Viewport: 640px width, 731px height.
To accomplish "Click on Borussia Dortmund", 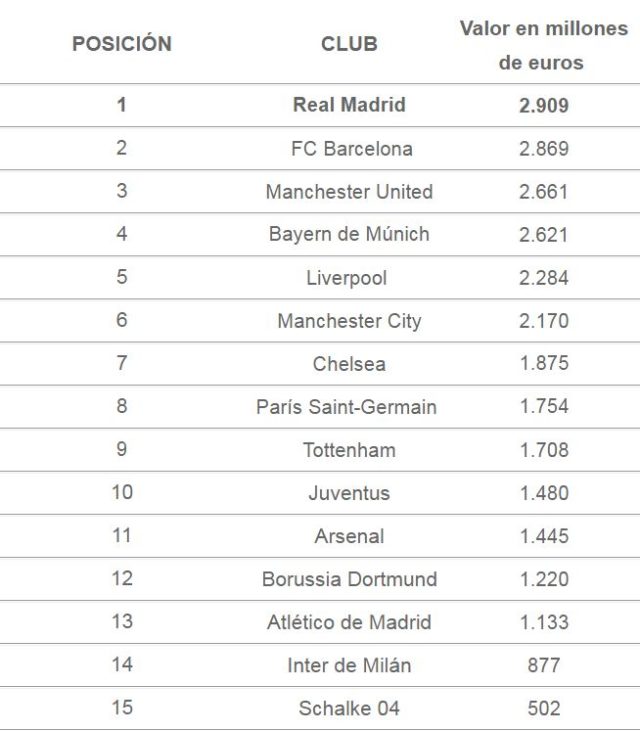I will 349,579.
